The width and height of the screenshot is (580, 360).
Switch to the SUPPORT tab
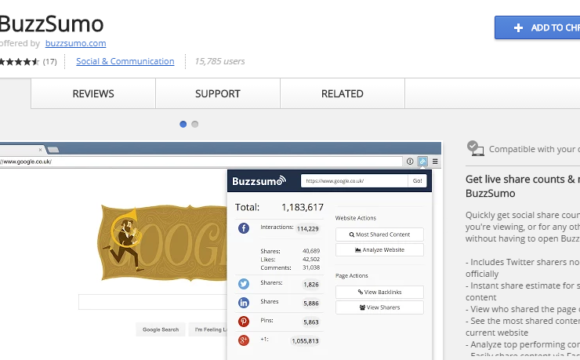[x=218, y=94]
